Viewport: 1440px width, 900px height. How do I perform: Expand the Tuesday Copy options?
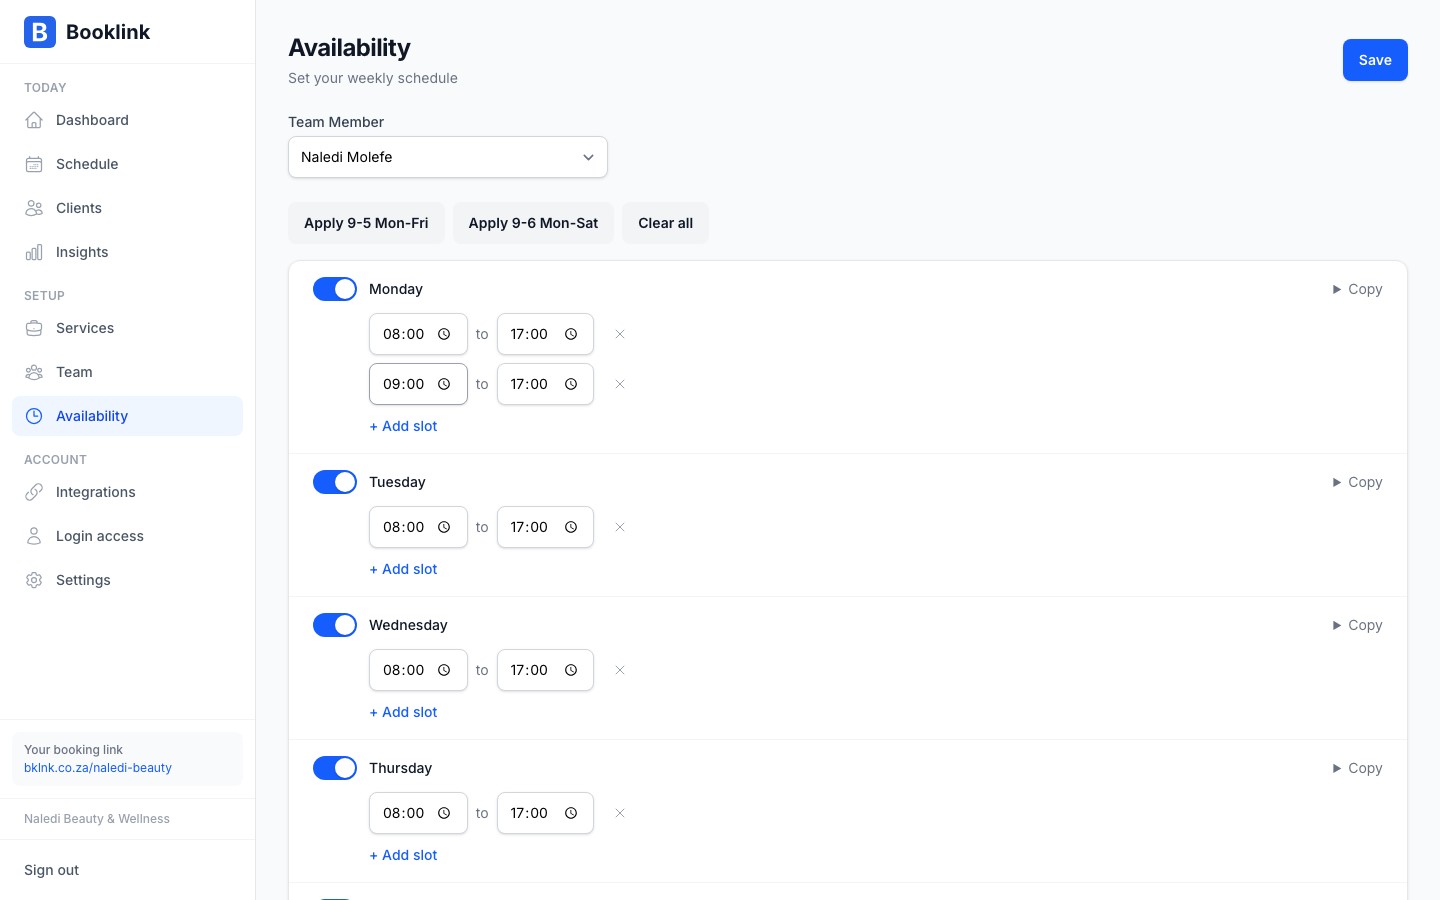tap(1357, 482)
